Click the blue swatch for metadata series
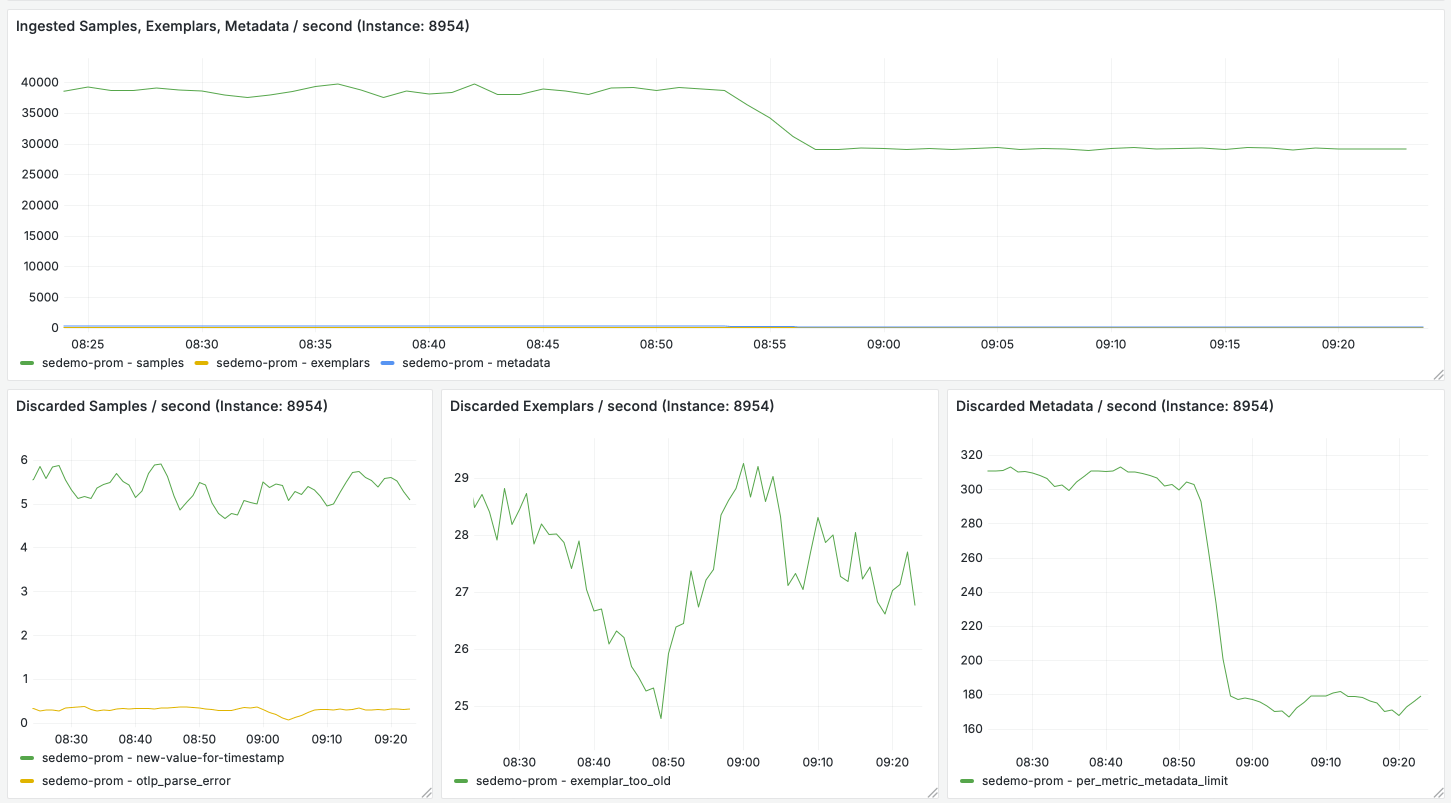The image size is (1451, 803). click(x=389, y=363)
